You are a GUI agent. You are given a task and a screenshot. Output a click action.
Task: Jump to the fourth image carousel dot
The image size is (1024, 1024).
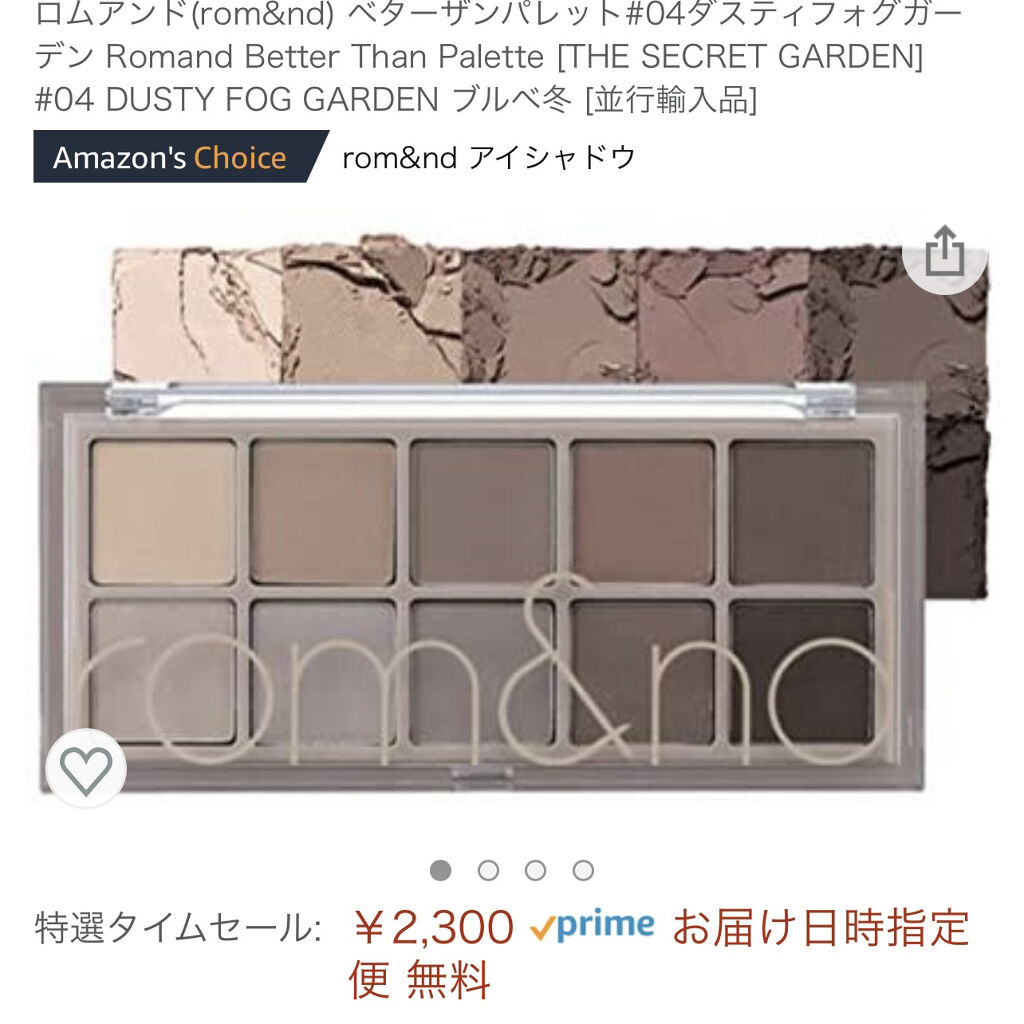(x=583, y=871)
